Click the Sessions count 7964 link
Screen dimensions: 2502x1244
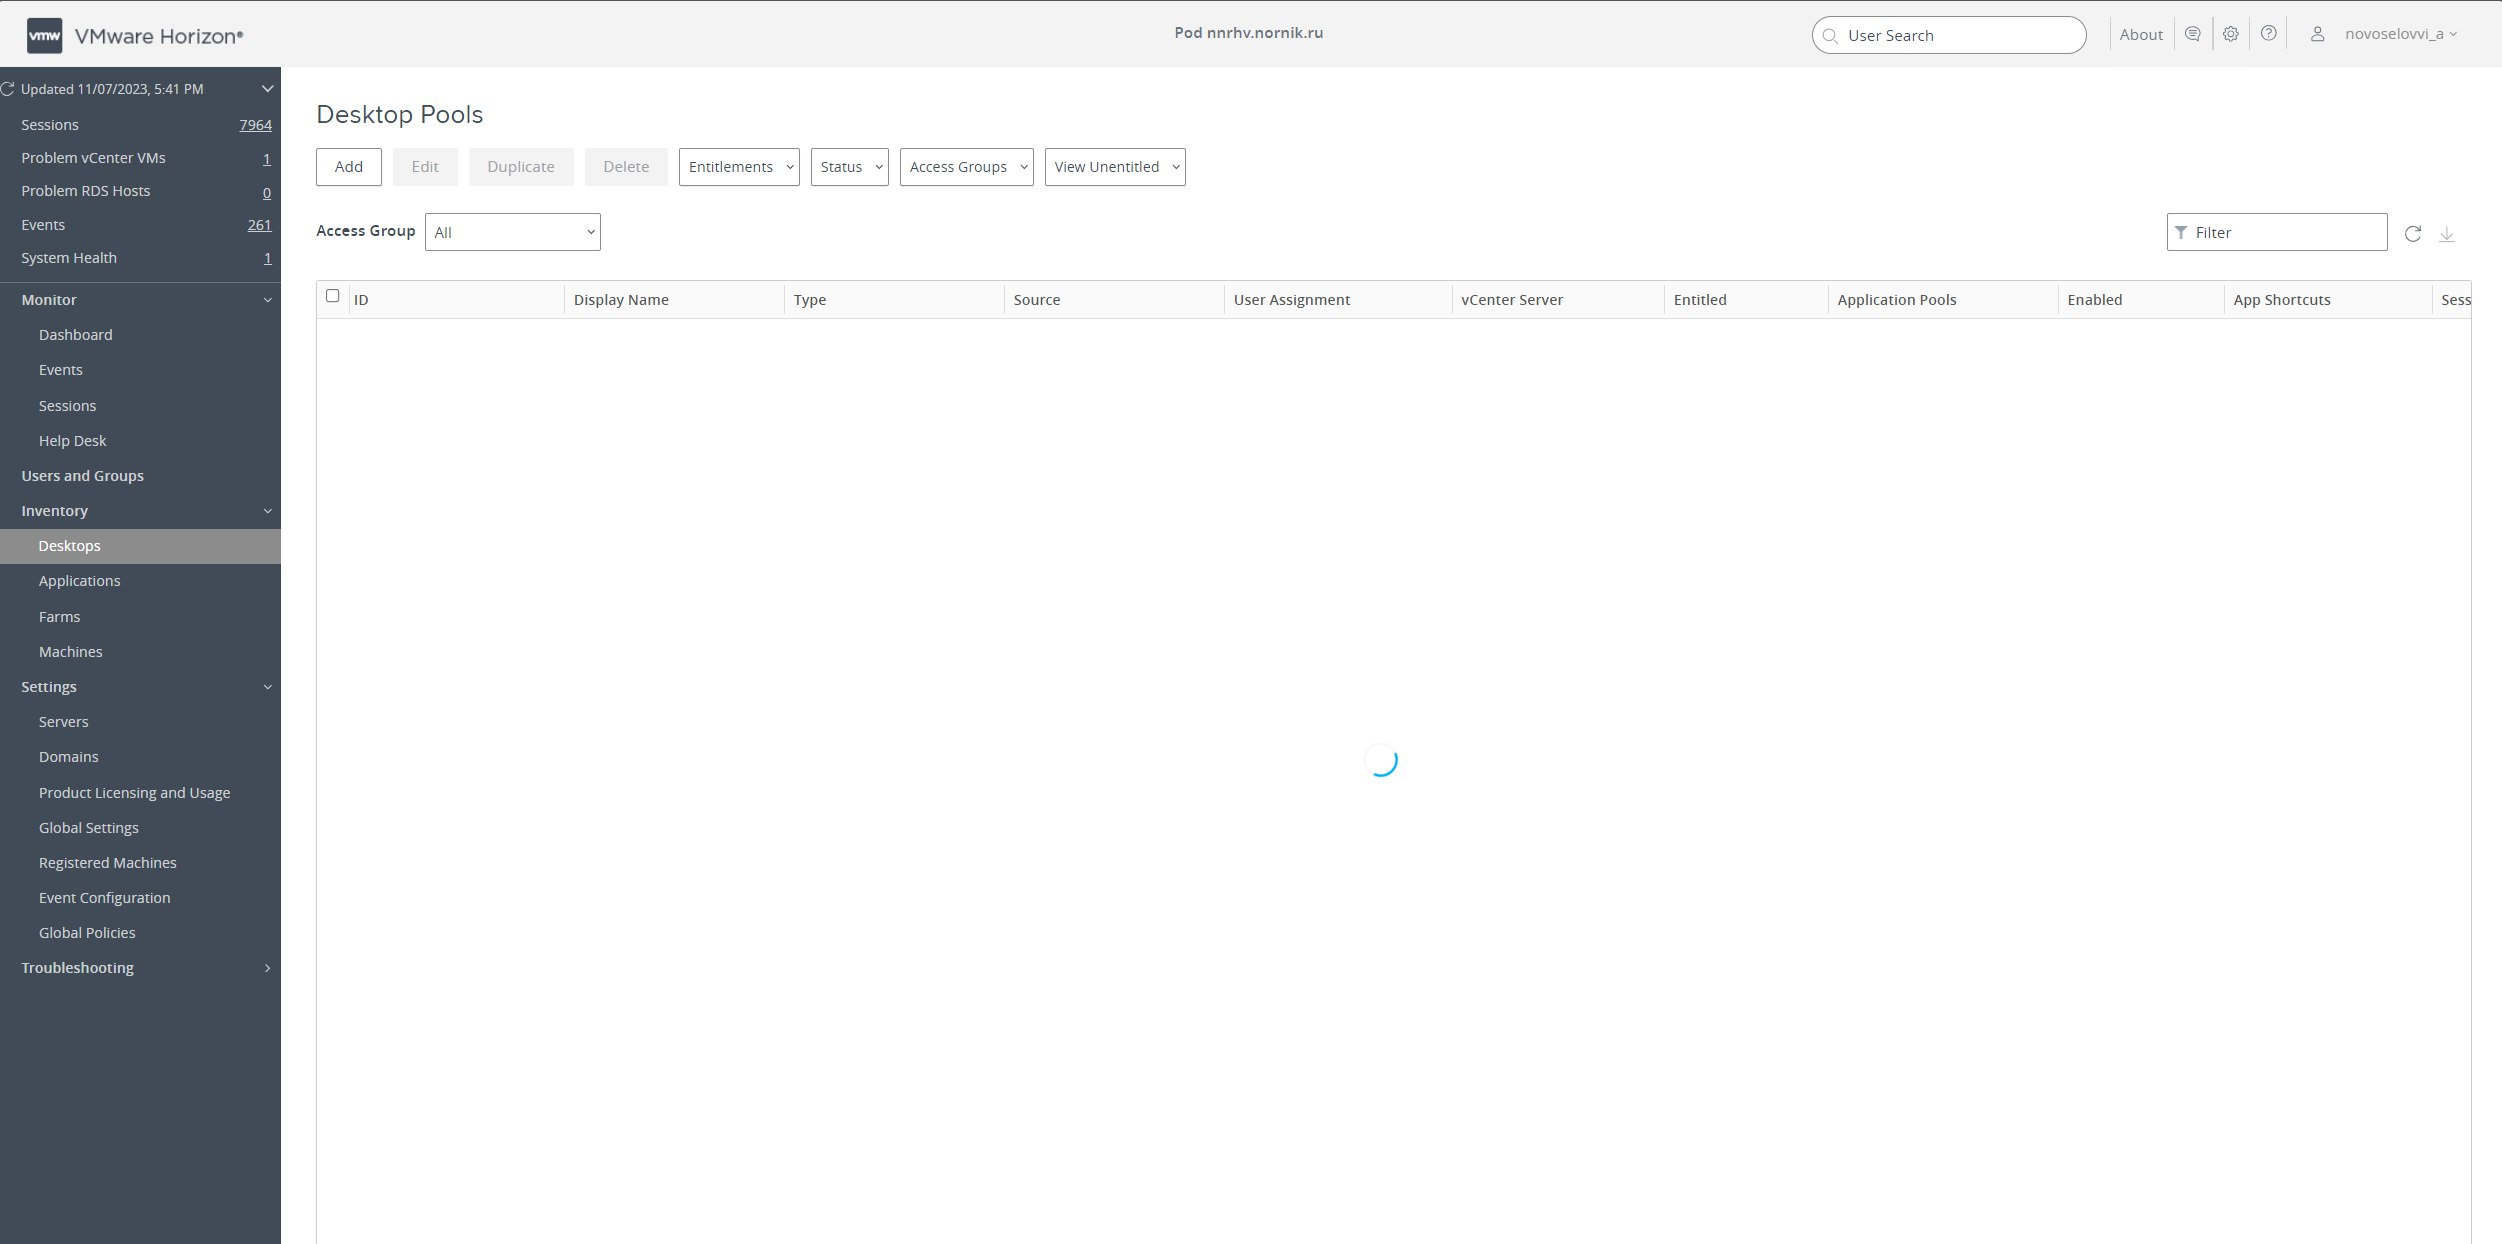point(255,125)
